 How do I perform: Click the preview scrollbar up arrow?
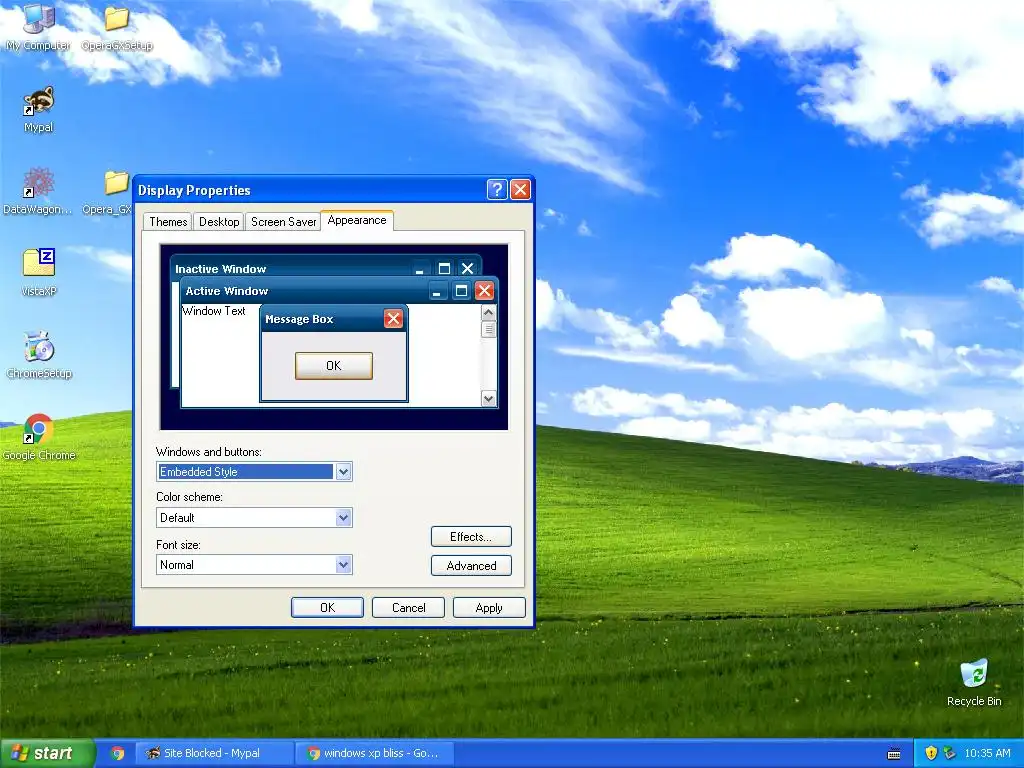(x=488, y=313)
